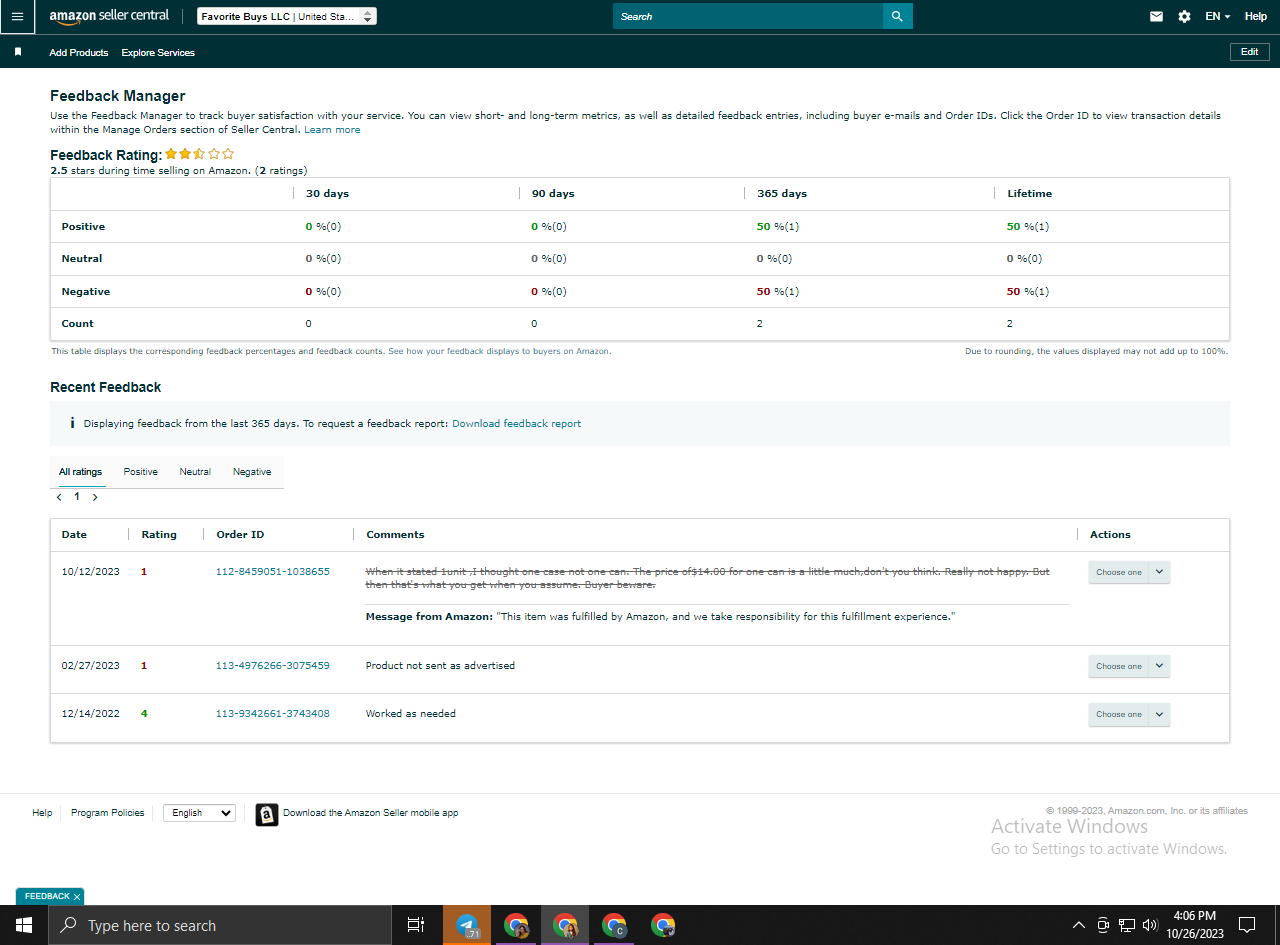This screenshot has height=945, width=1280.
Task: Open Telegram from the taskbar
Action: coord(467,925)
